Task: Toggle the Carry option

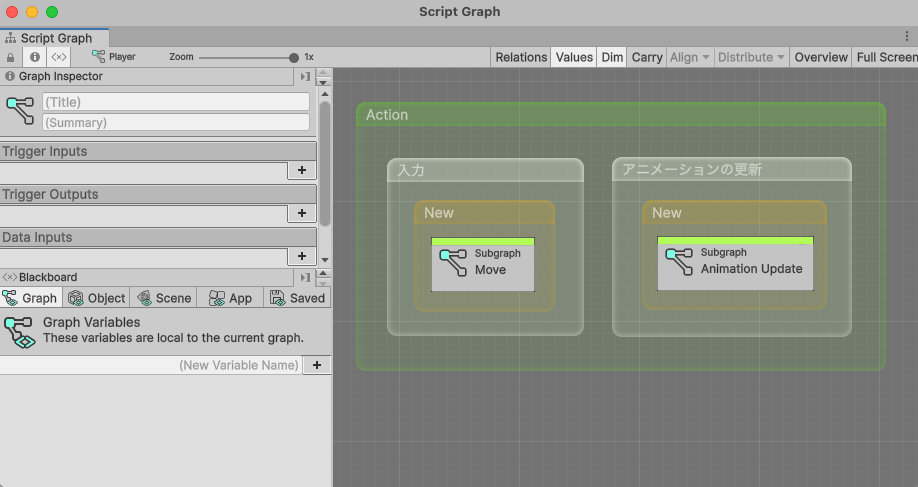Action: [x=646, y=57]
